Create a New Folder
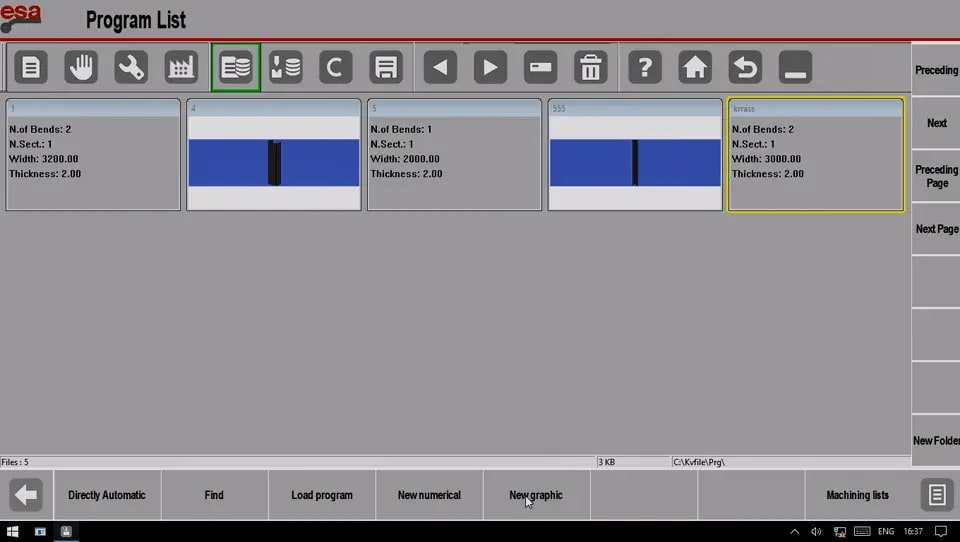This screenshot has height=542, width=960. (936, 440)
